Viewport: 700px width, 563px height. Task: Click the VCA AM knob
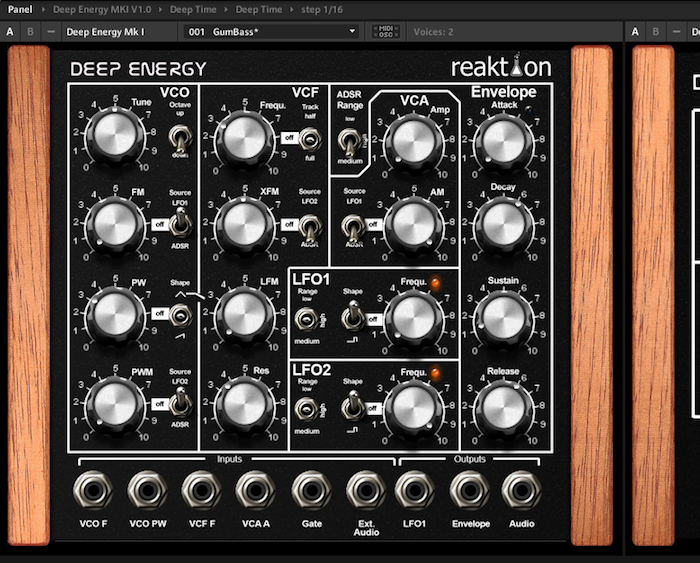click(414, 225)
